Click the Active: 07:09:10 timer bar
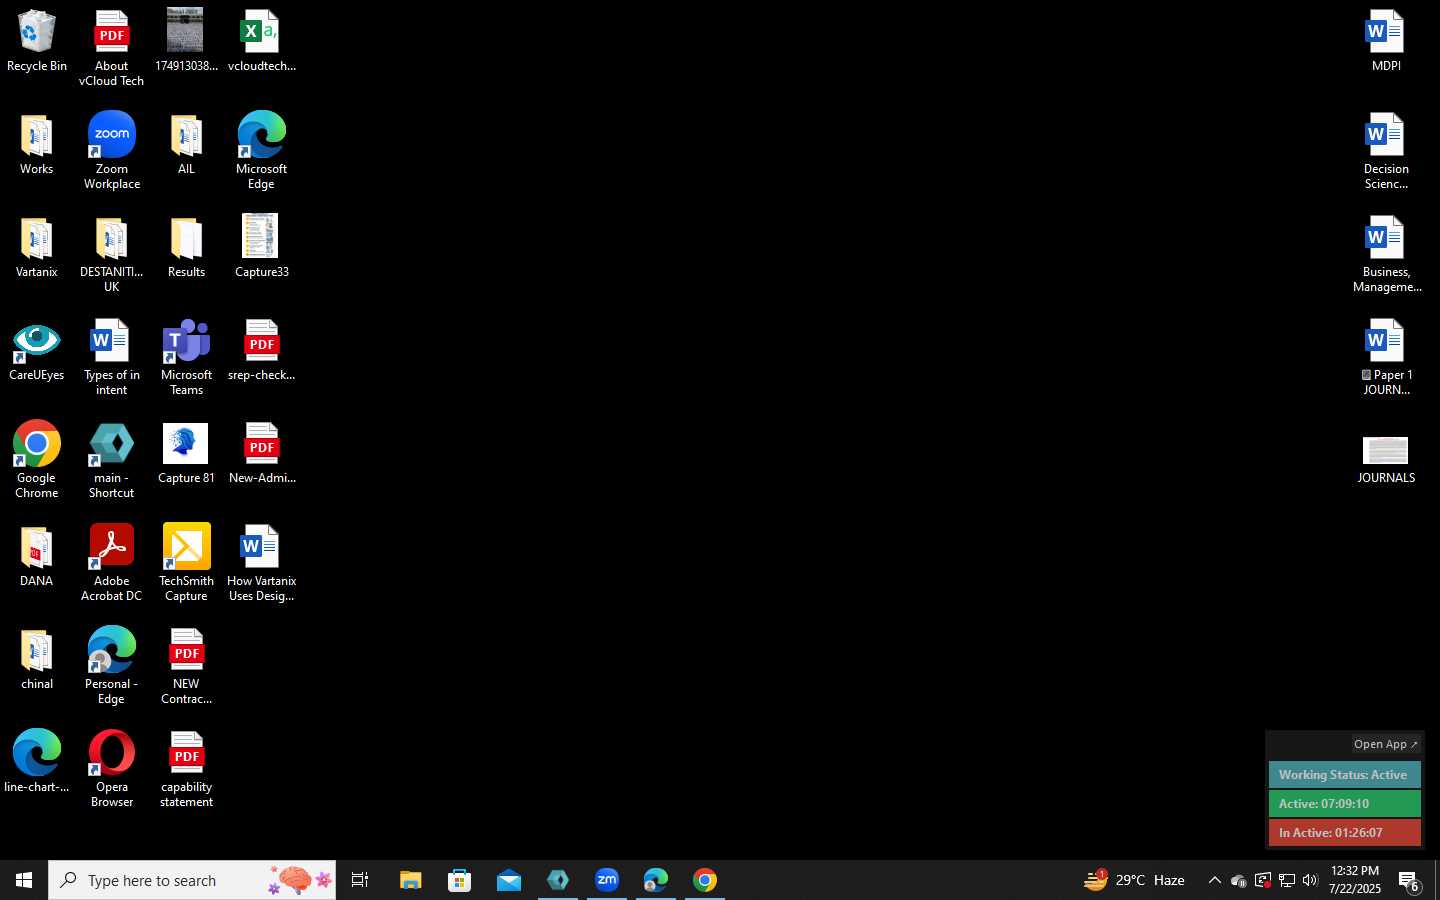 [1344, 804]
